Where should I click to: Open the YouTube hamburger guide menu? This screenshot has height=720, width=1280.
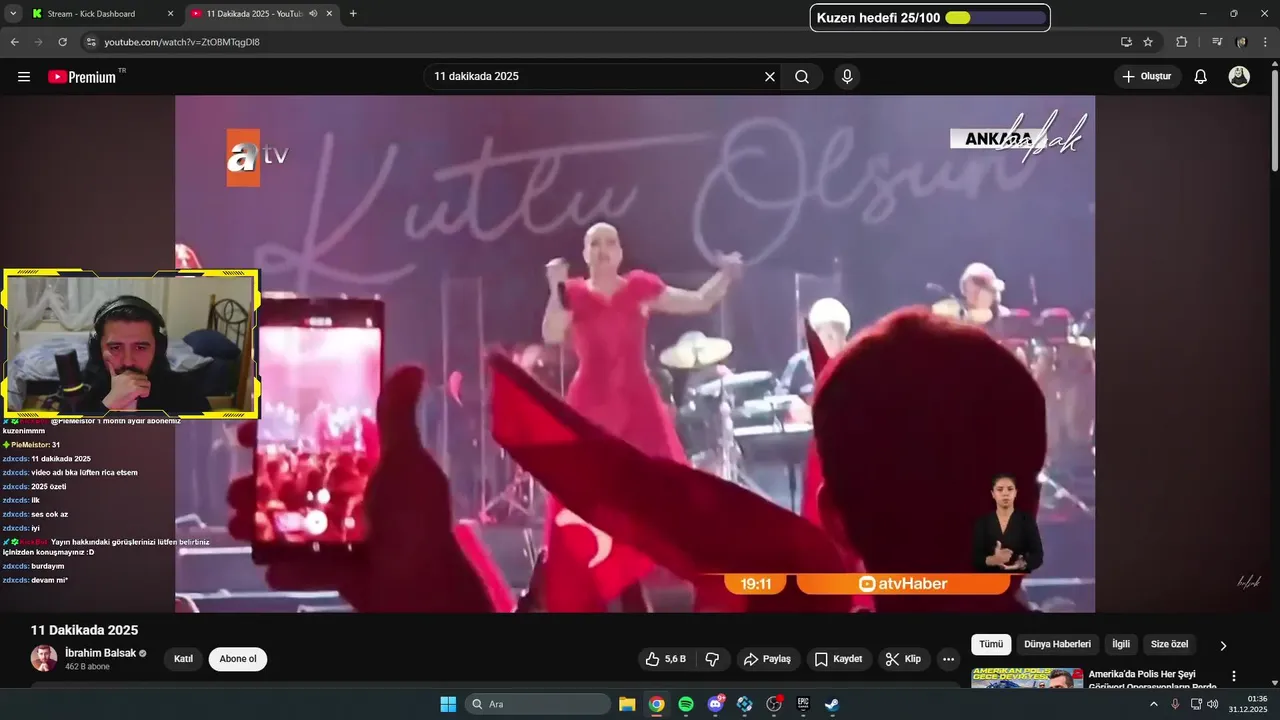click(24, 77)
